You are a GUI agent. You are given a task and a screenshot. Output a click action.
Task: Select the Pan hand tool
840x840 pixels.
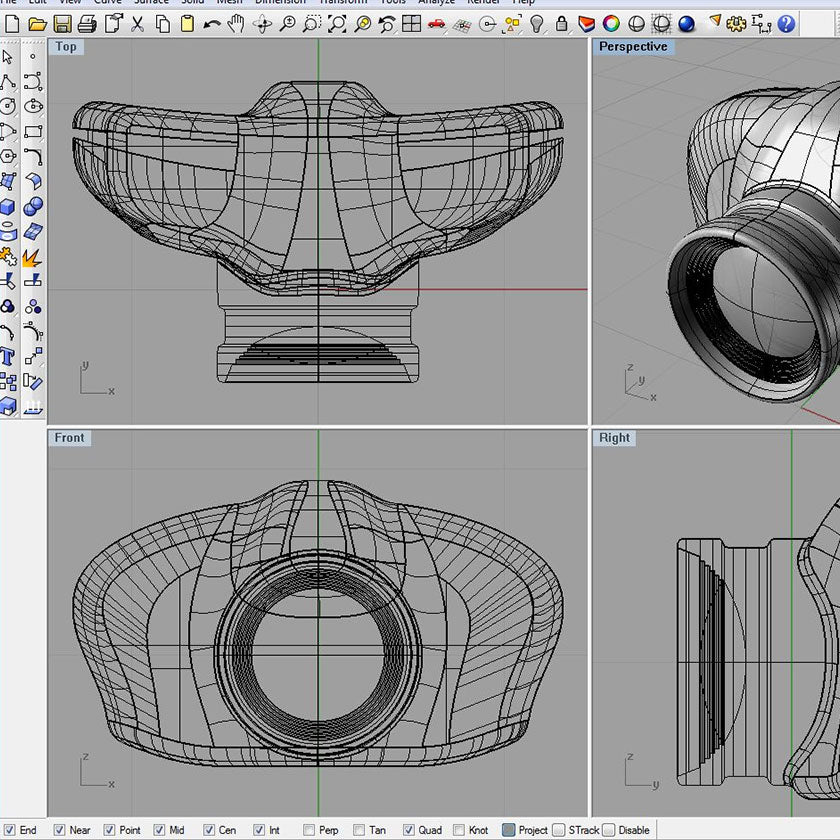point(236,23)
